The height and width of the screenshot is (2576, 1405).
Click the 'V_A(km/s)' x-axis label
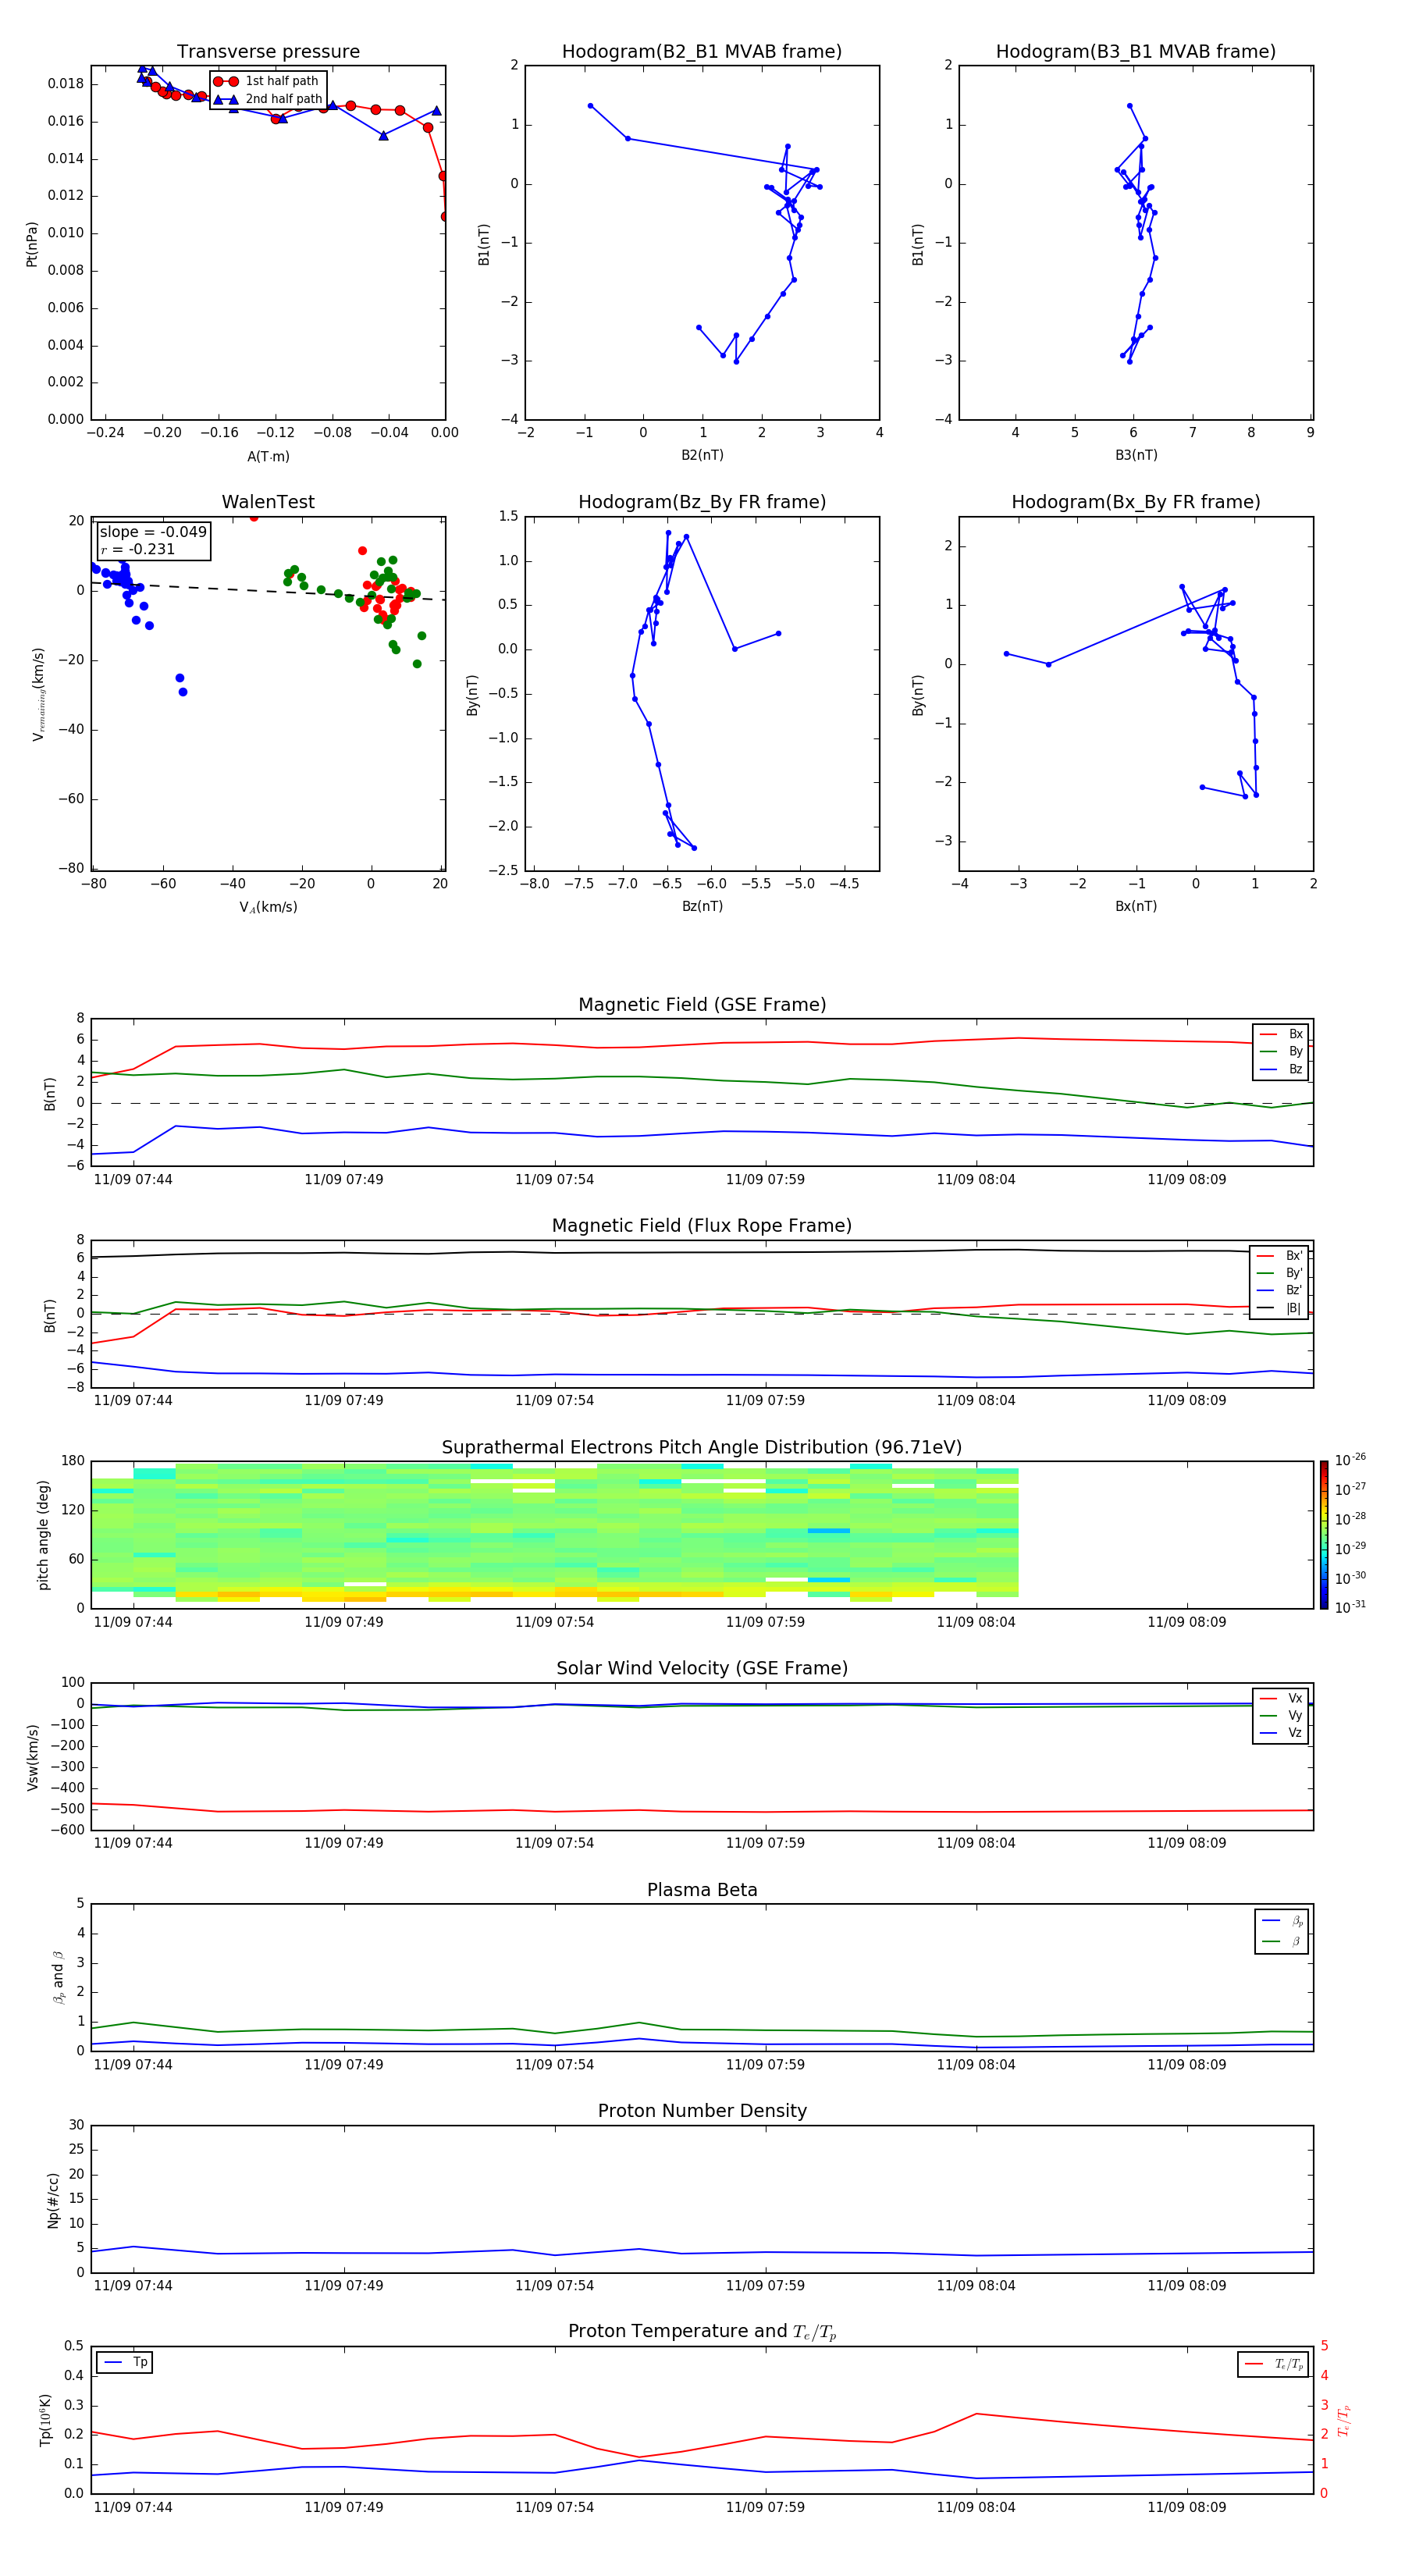click(268, 907)
